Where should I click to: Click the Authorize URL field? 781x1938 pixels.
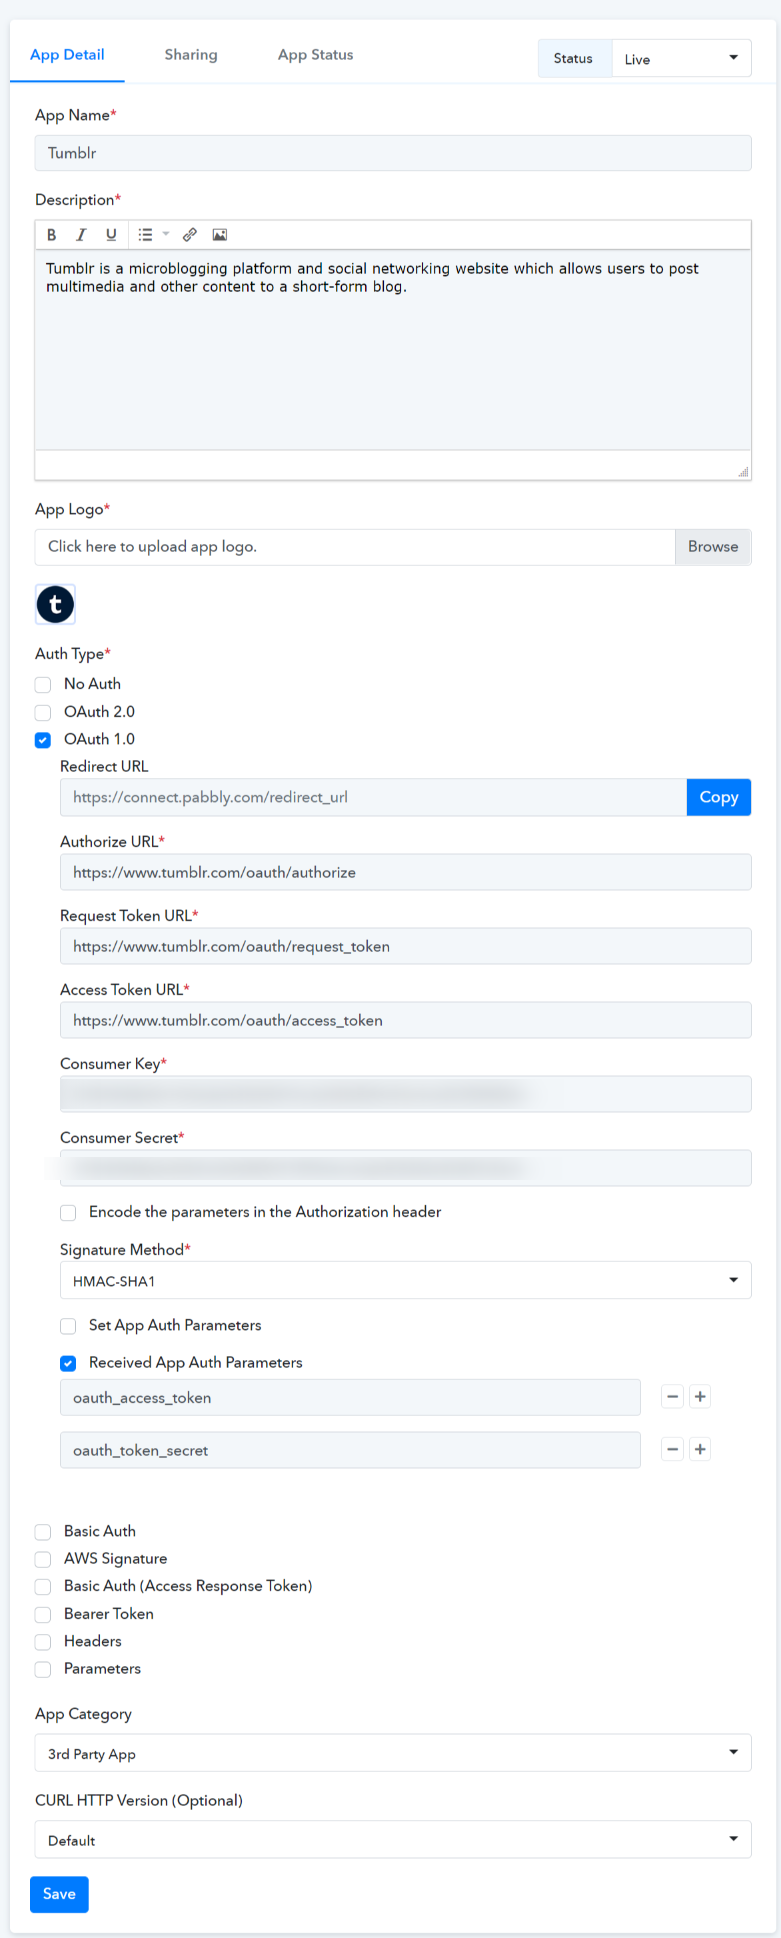pos(405,872)
